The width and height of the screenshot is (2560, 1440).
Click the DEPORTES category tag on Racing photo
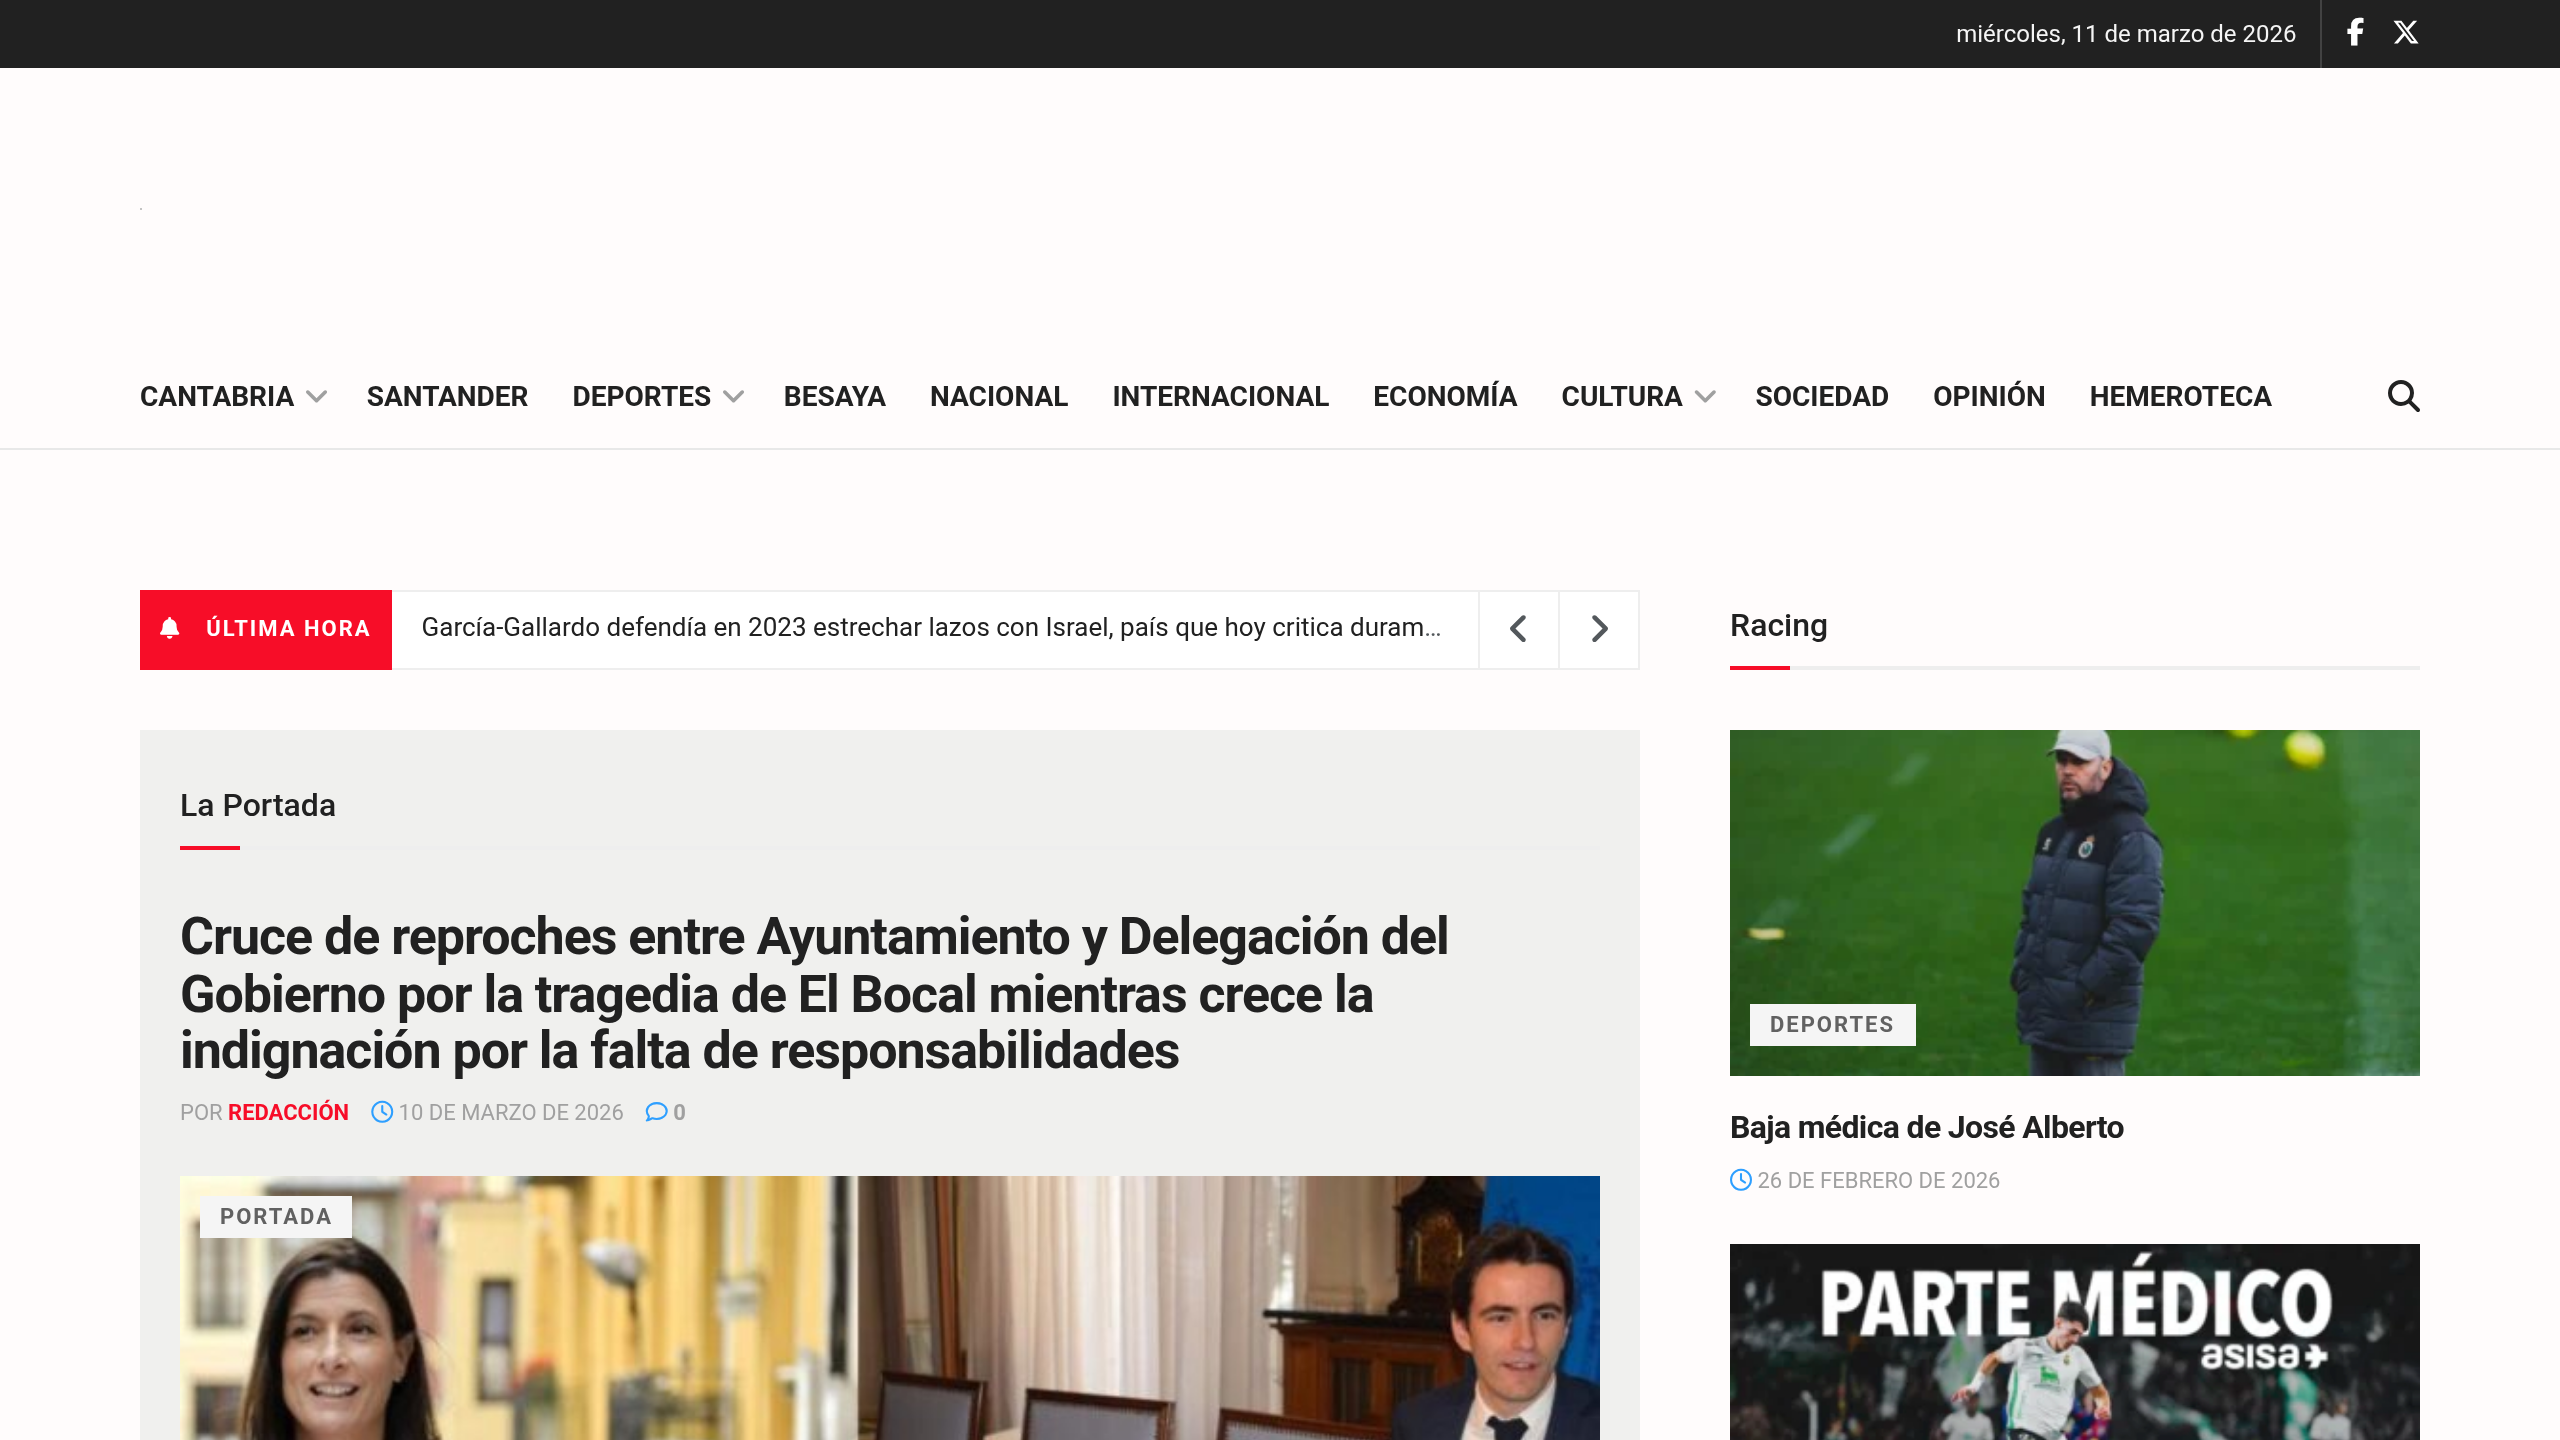(1833, 1024)
